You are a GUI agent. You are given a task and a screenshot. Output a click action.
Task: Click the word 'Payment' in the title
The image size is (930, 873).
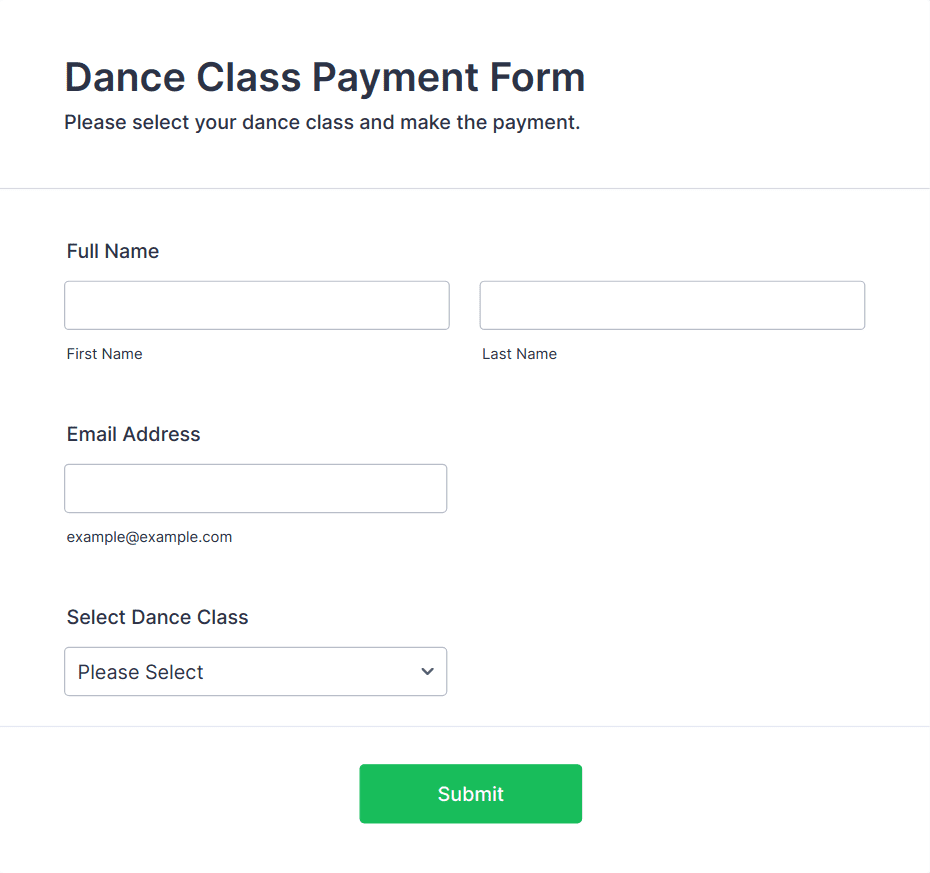point(395,78)
